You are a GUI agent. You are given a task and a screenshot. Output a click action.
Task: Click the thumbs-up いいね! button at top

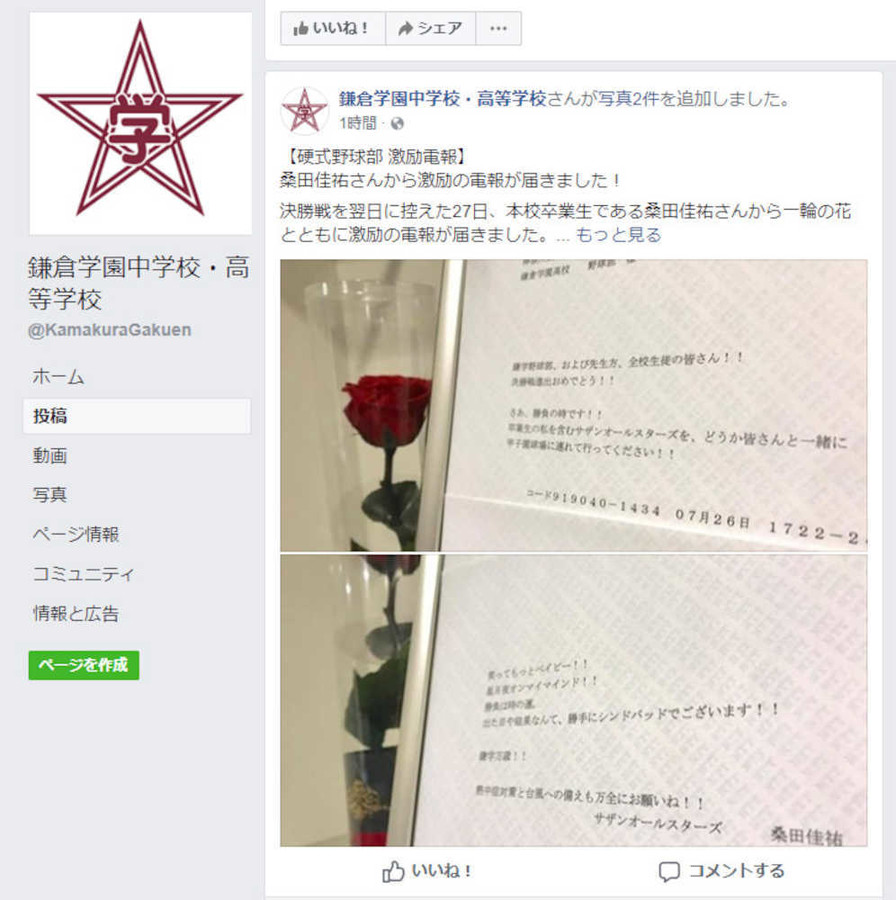(x=333, y=28)
